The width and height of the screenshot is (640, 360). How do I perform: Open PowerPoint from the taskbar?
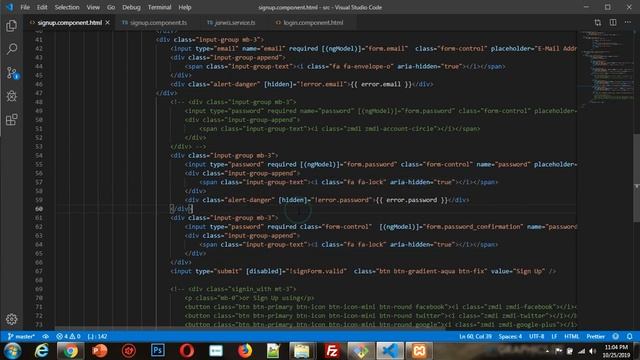99,351
